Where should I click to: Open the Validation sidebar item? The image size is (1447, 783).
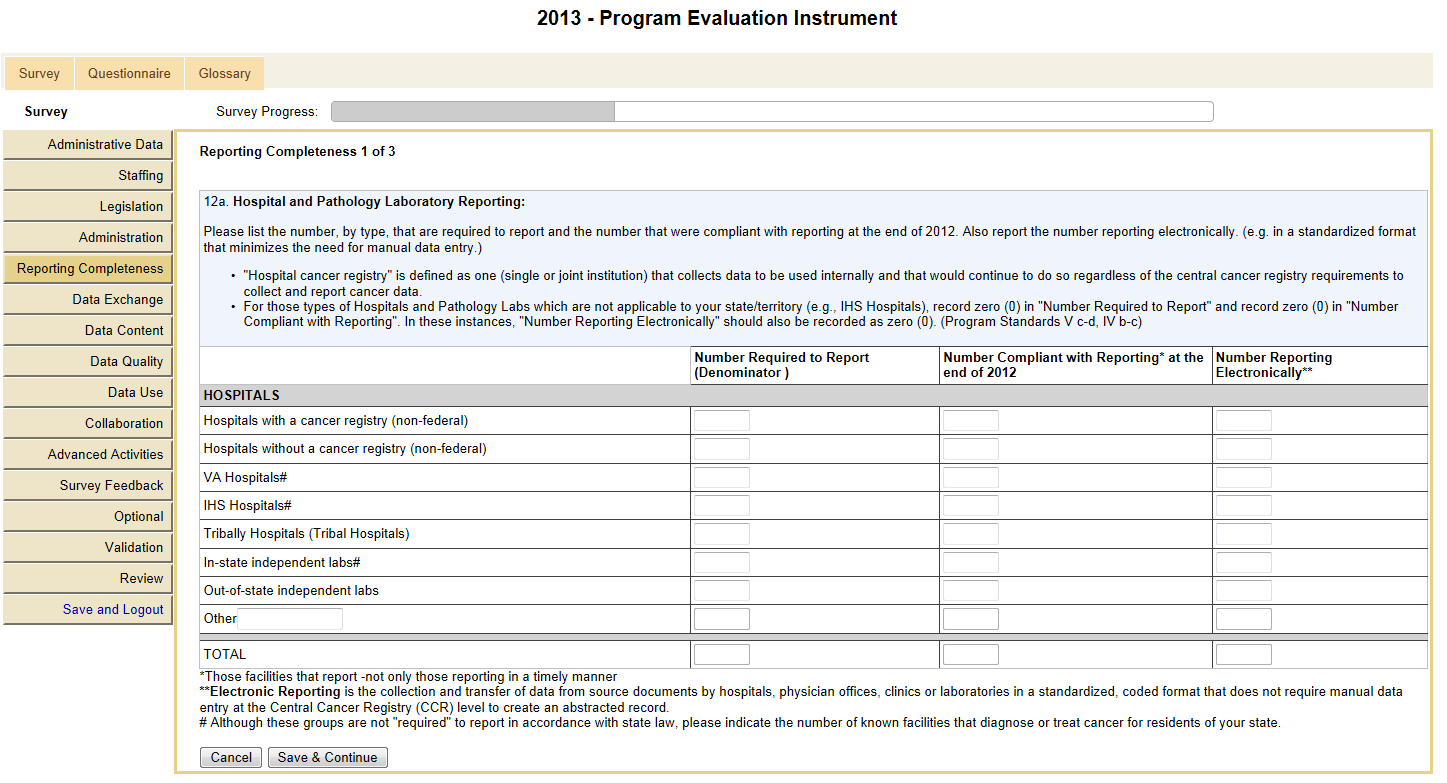pyautogui.click(x=88, y=548)
